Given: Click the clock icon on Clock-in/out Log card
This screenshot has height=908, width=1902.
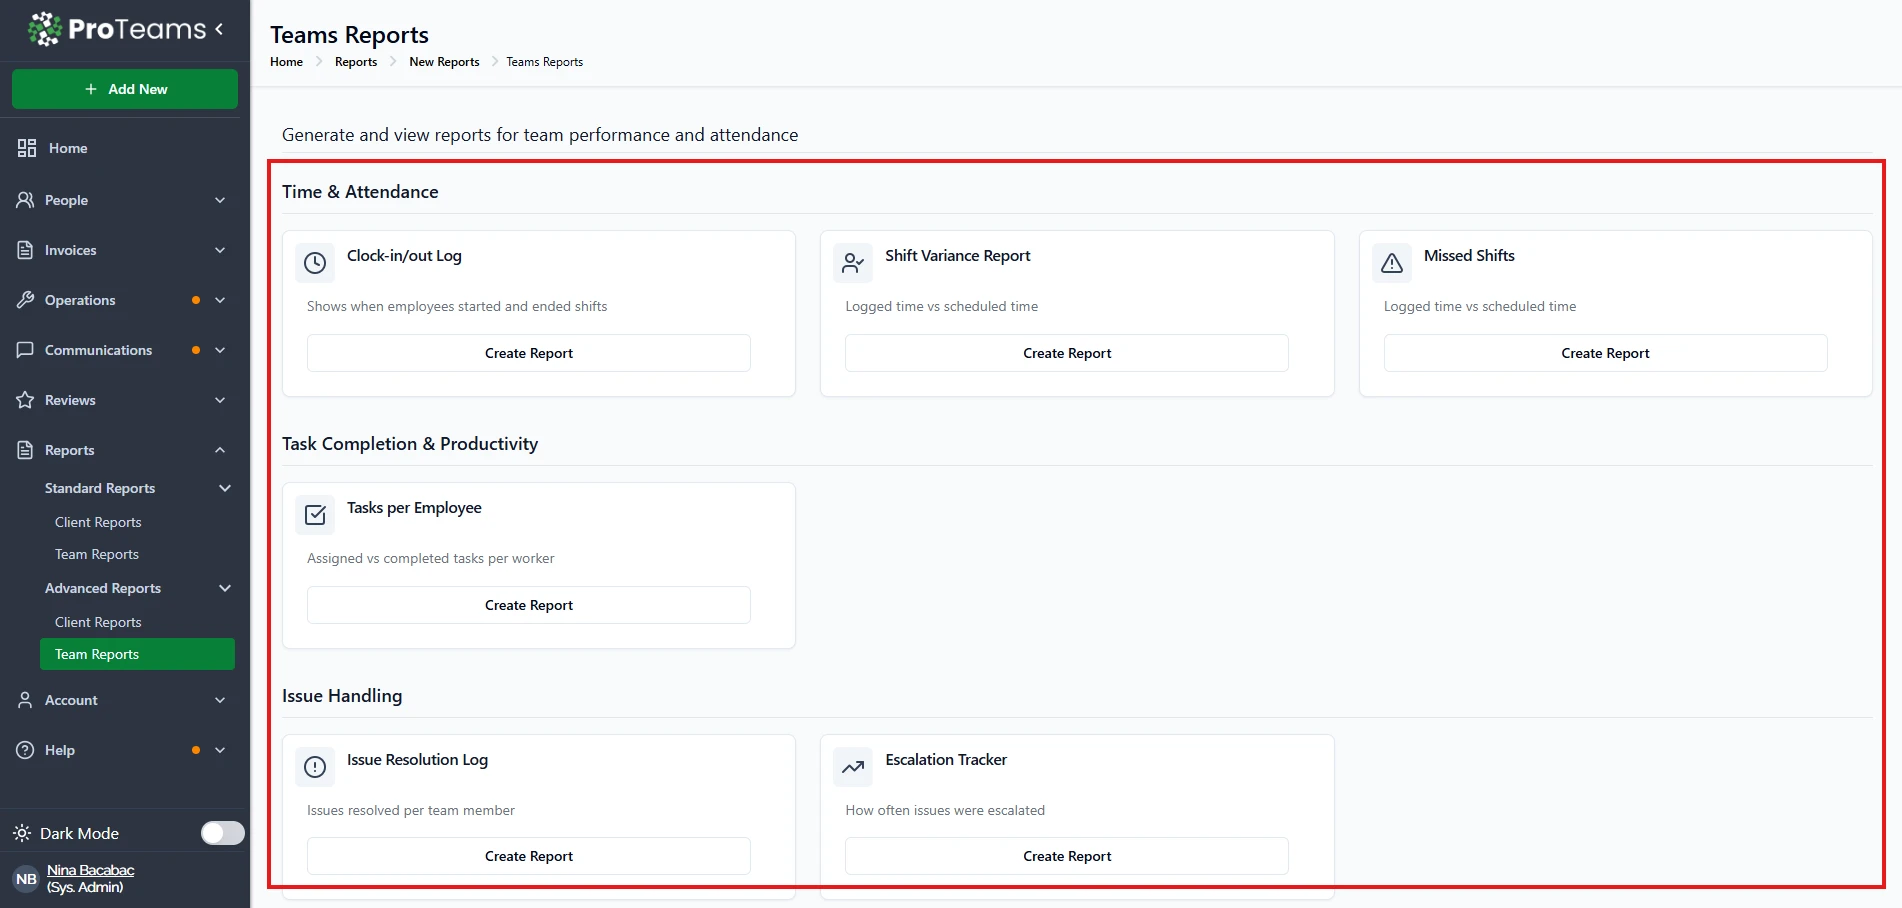Looking at the screenshot, I should point(315,263).
